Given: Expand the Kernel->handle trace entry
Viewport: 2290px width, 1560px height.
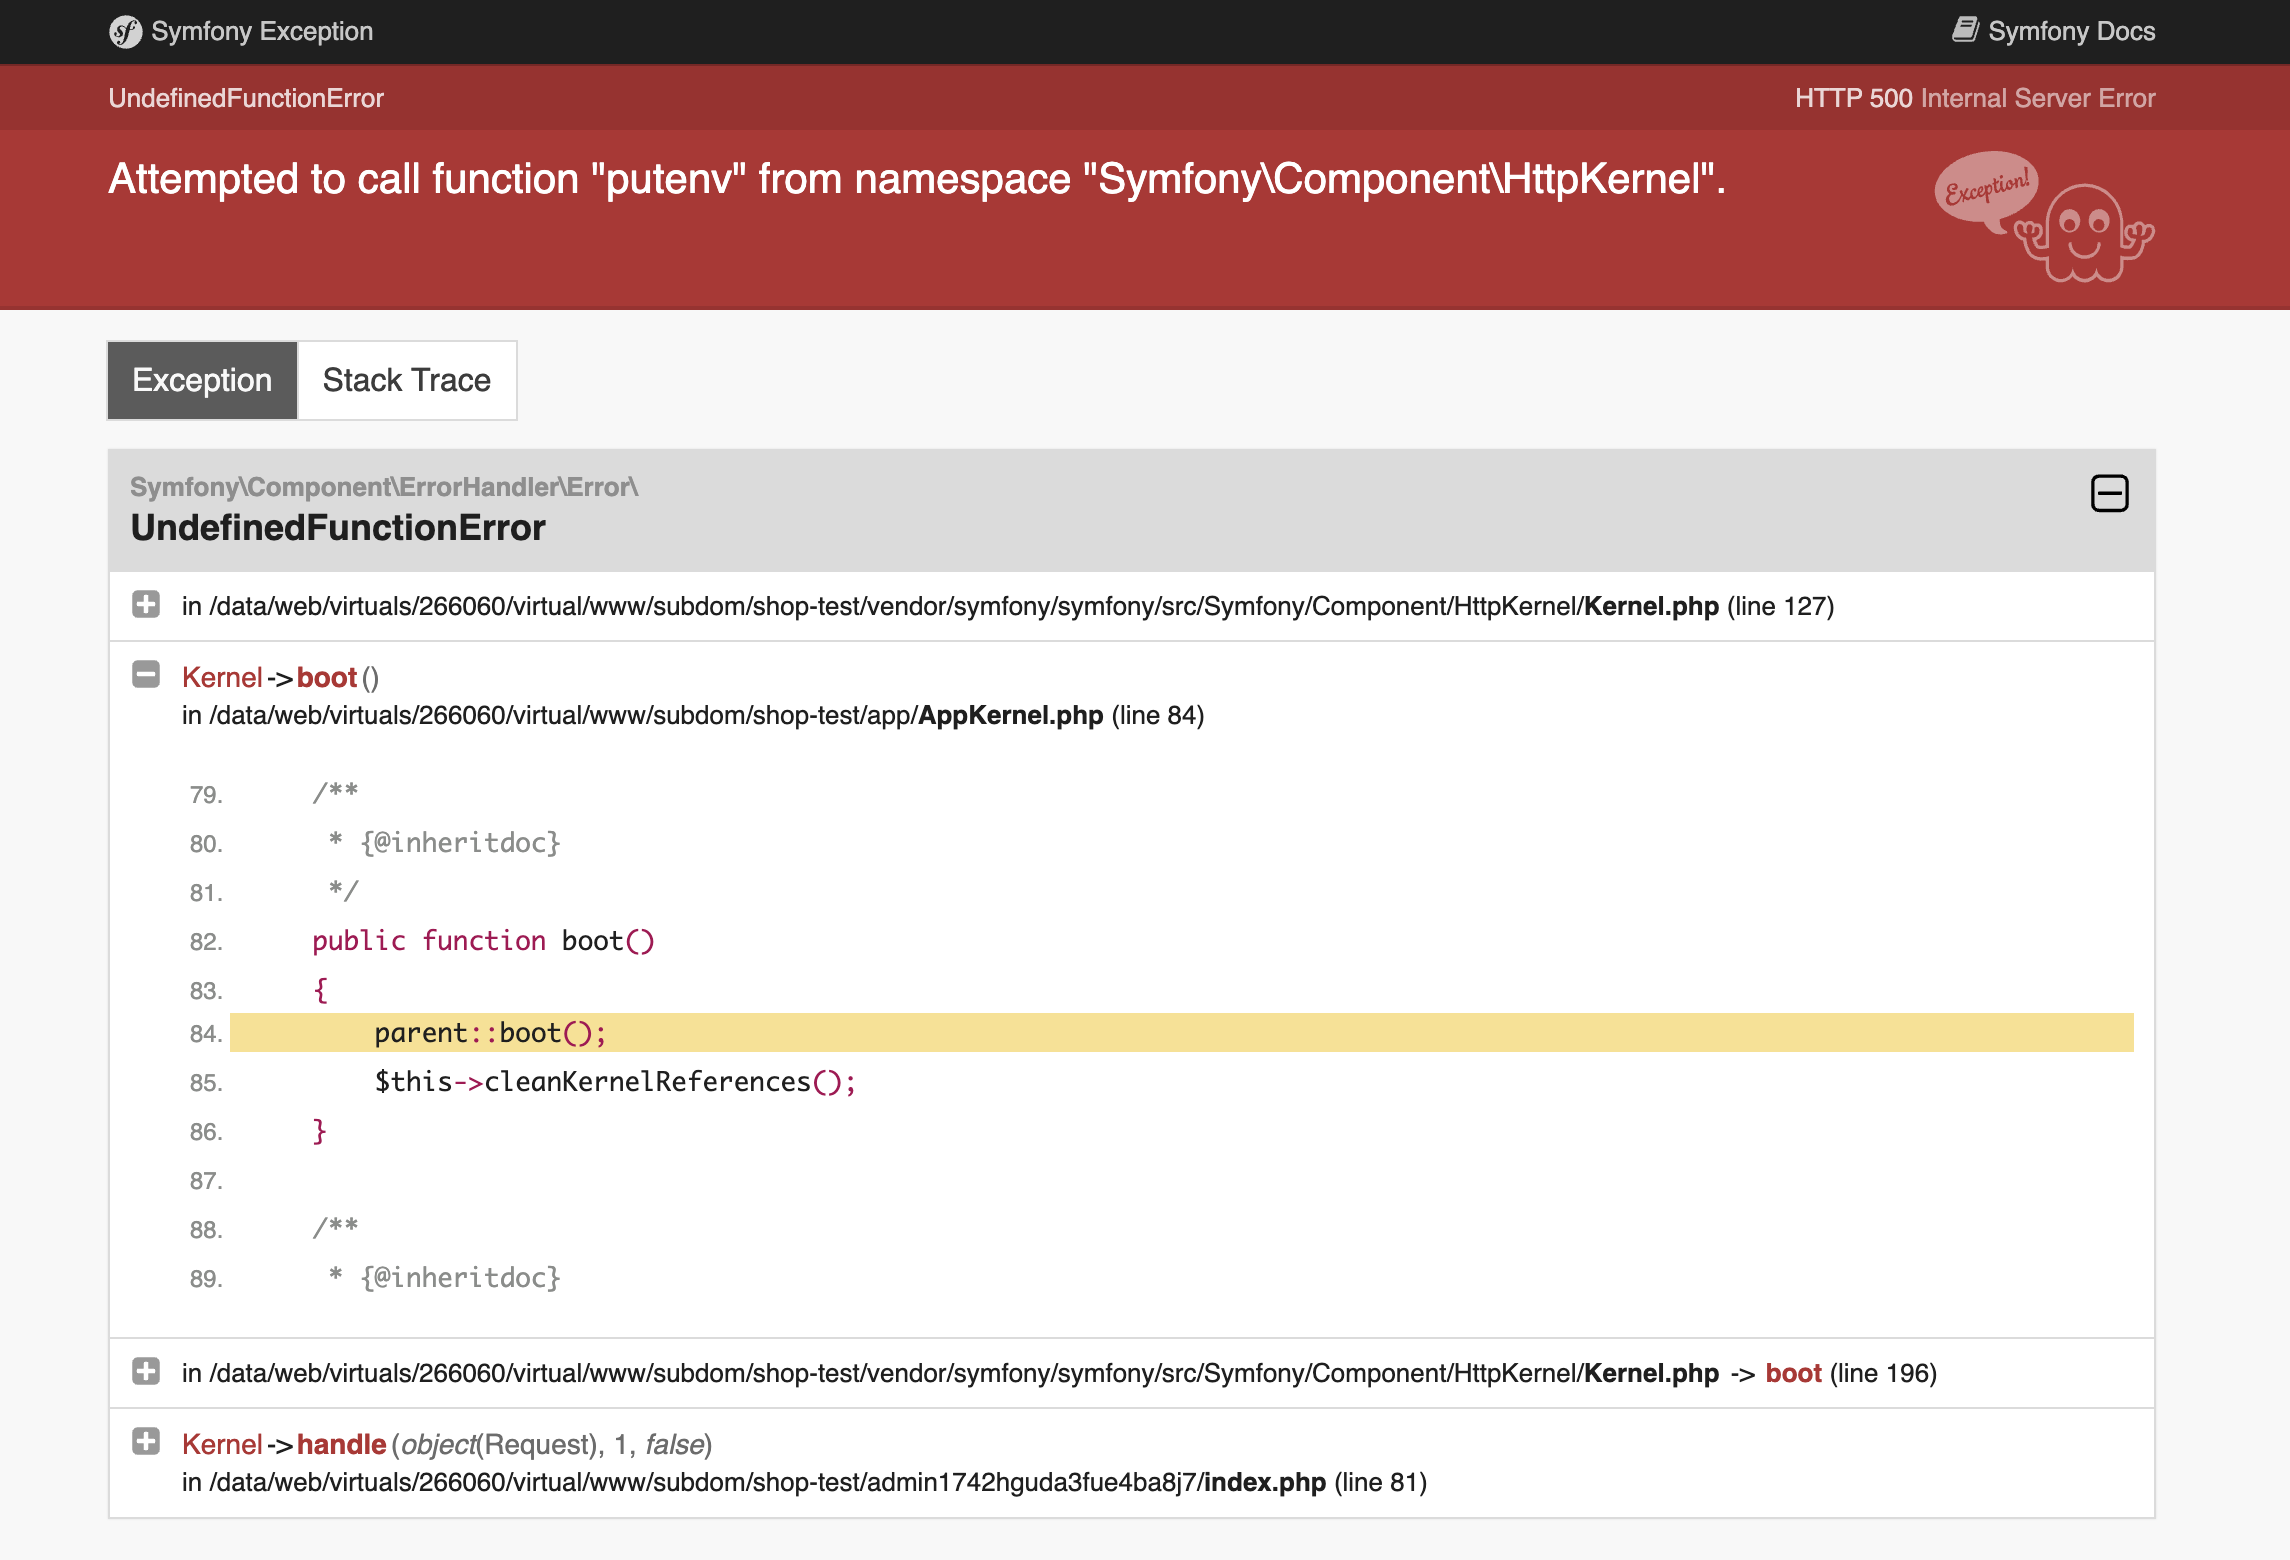Looking at the screenshot, I should 146,1442.
